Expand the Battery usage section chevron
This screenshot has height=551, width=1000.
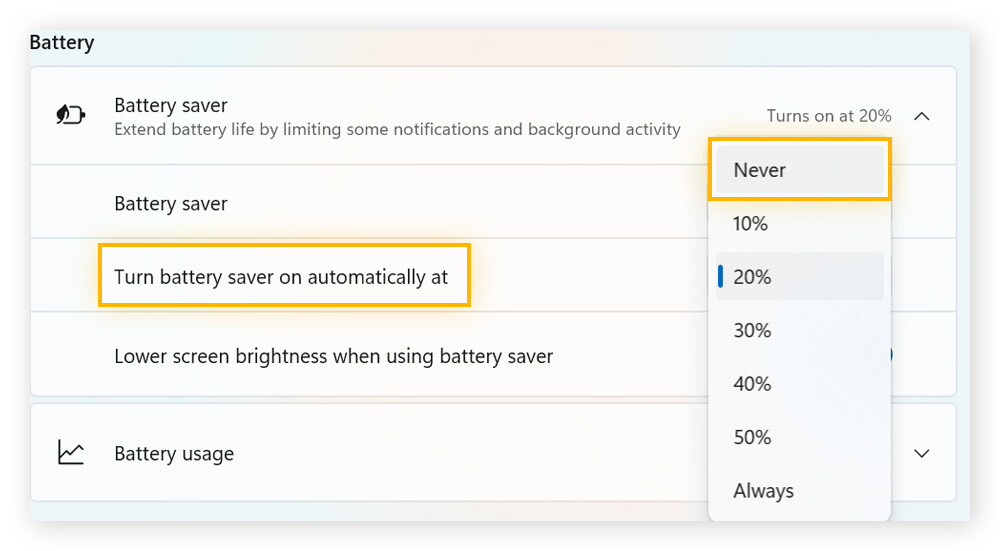tap(922, 453)
